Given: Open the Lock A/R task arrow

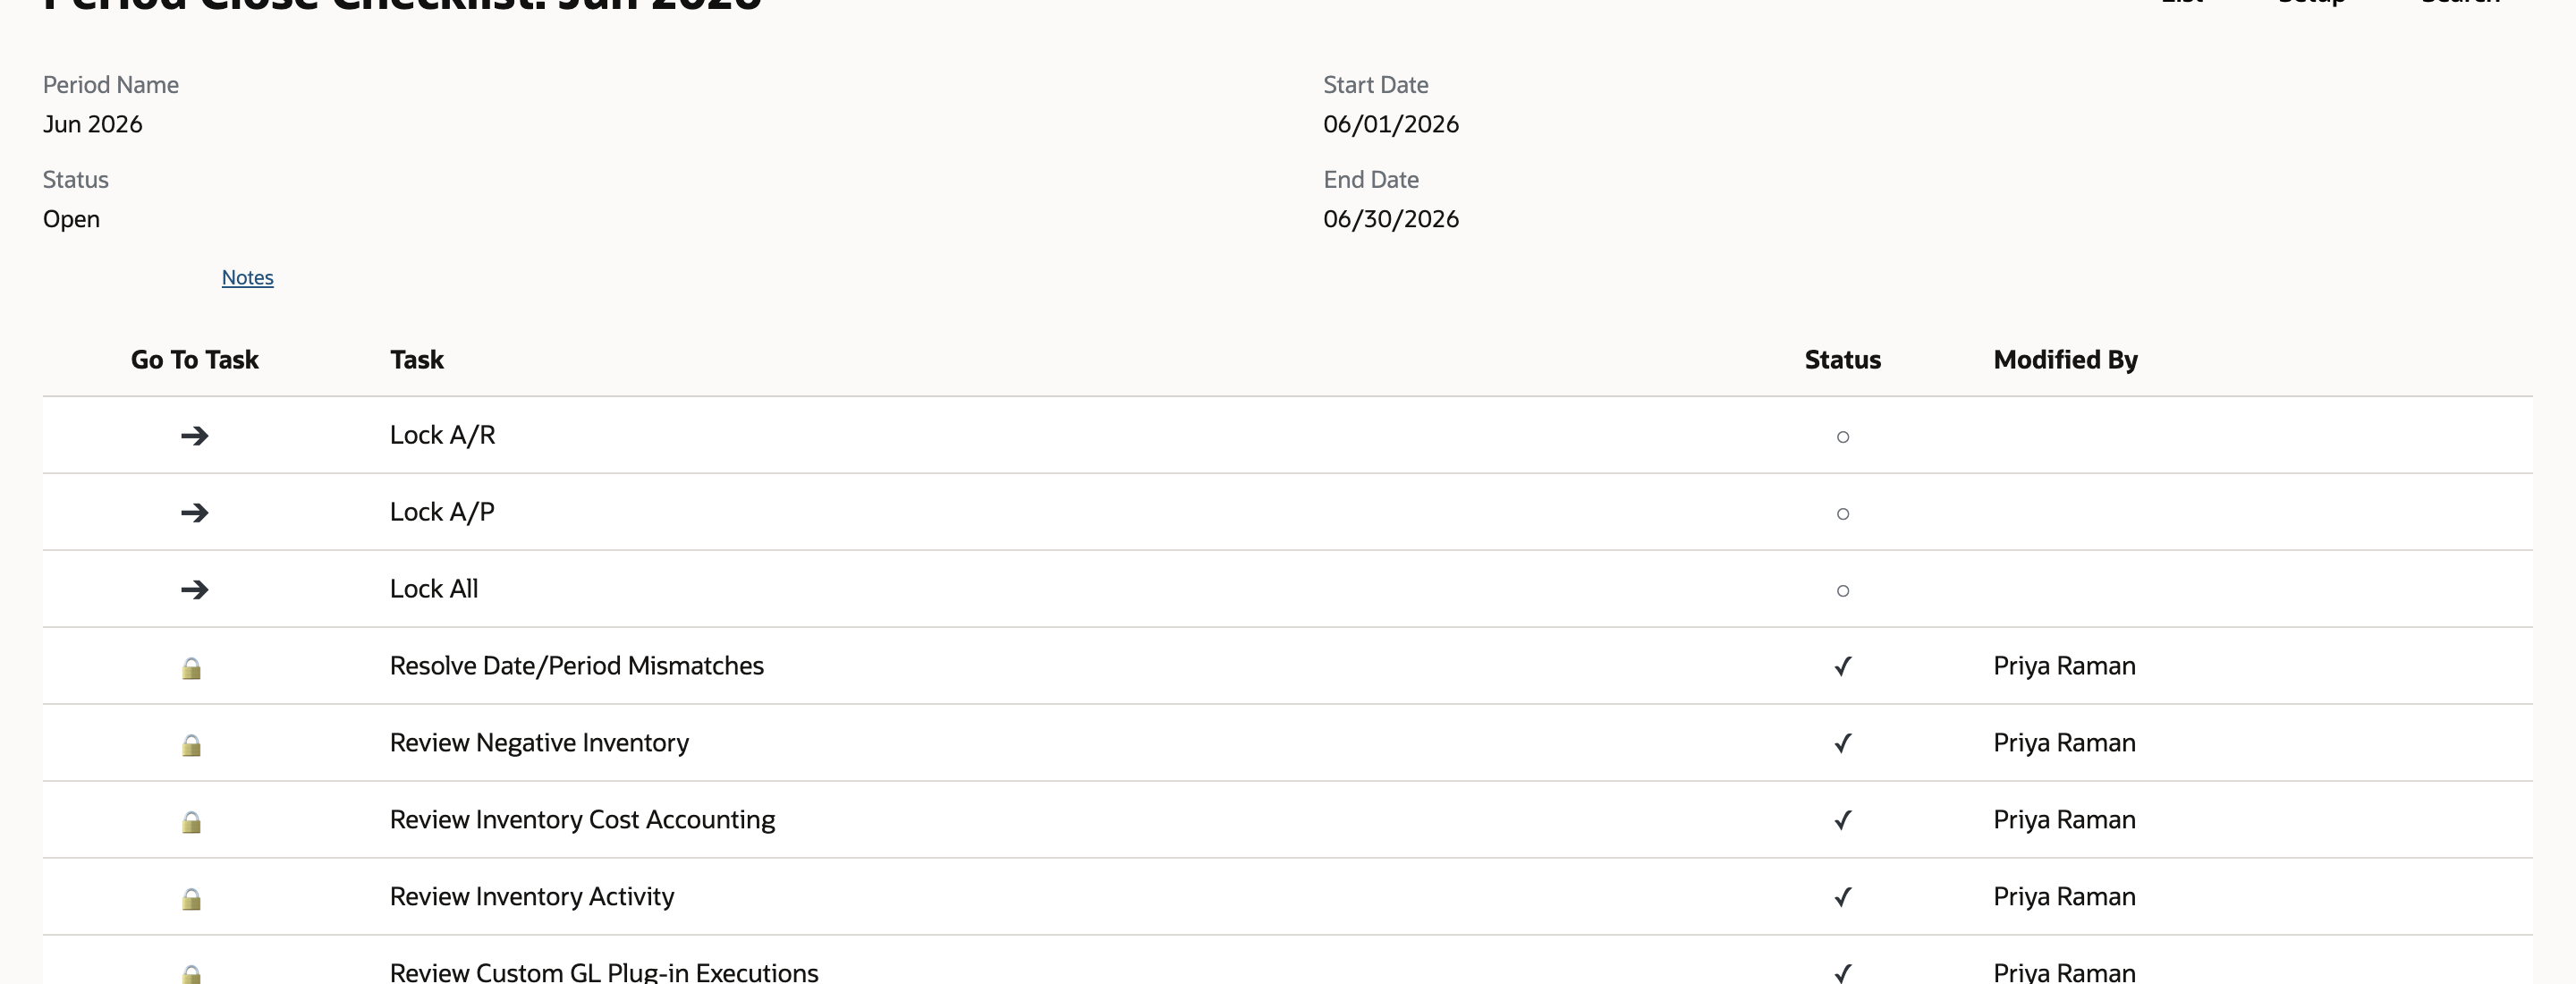Looking at the screenshot, I should click(194, 436).
